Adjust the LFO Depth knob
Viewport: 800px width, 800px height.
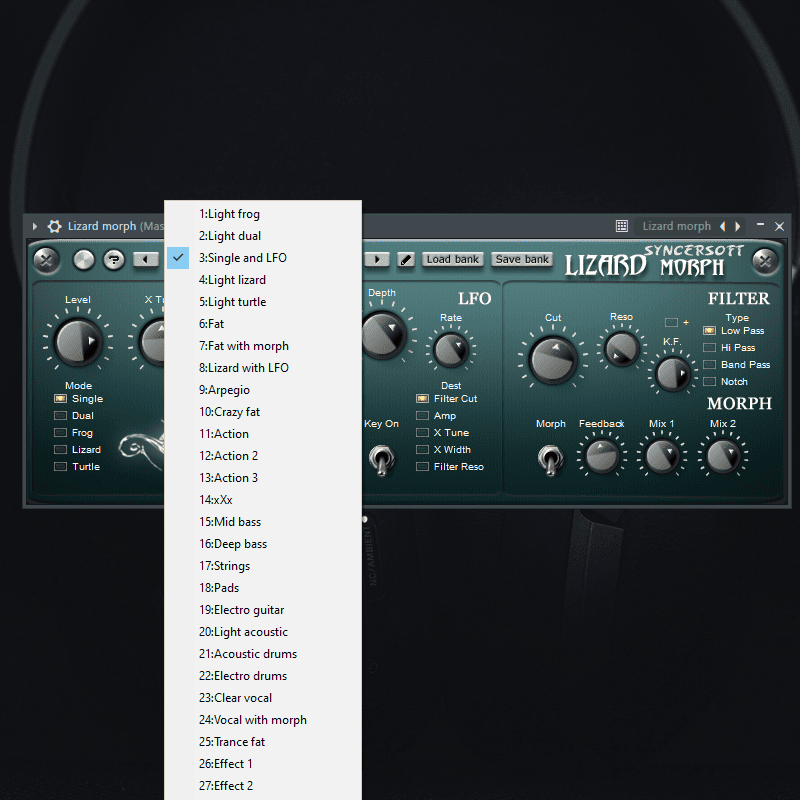pyautogui.click(x=384, y=336)
